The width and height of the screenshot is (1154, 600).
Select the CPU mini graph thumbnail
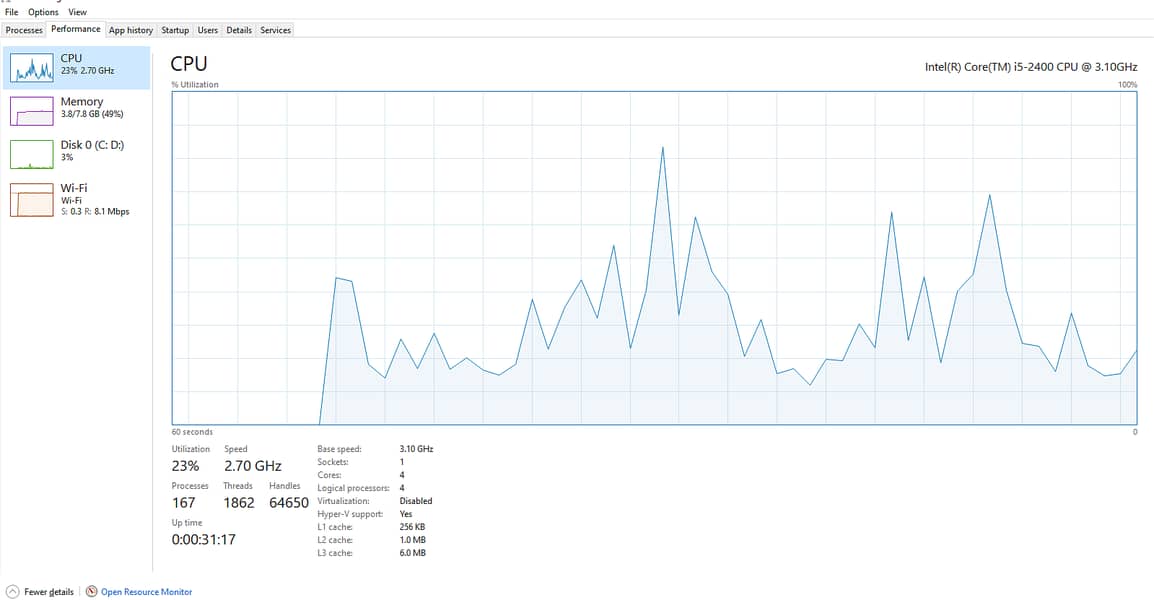tap(32, 67)
